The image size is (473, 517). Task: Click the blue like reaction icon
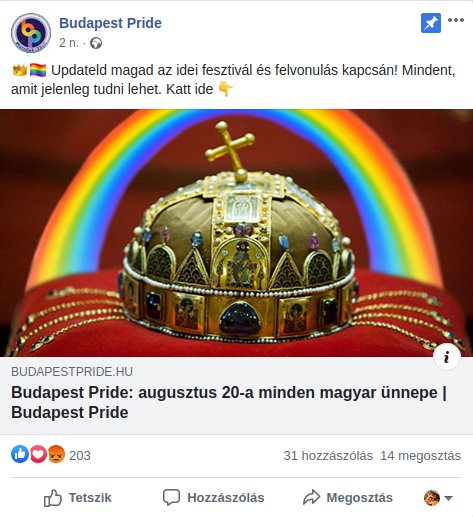[x=20, y=454]
